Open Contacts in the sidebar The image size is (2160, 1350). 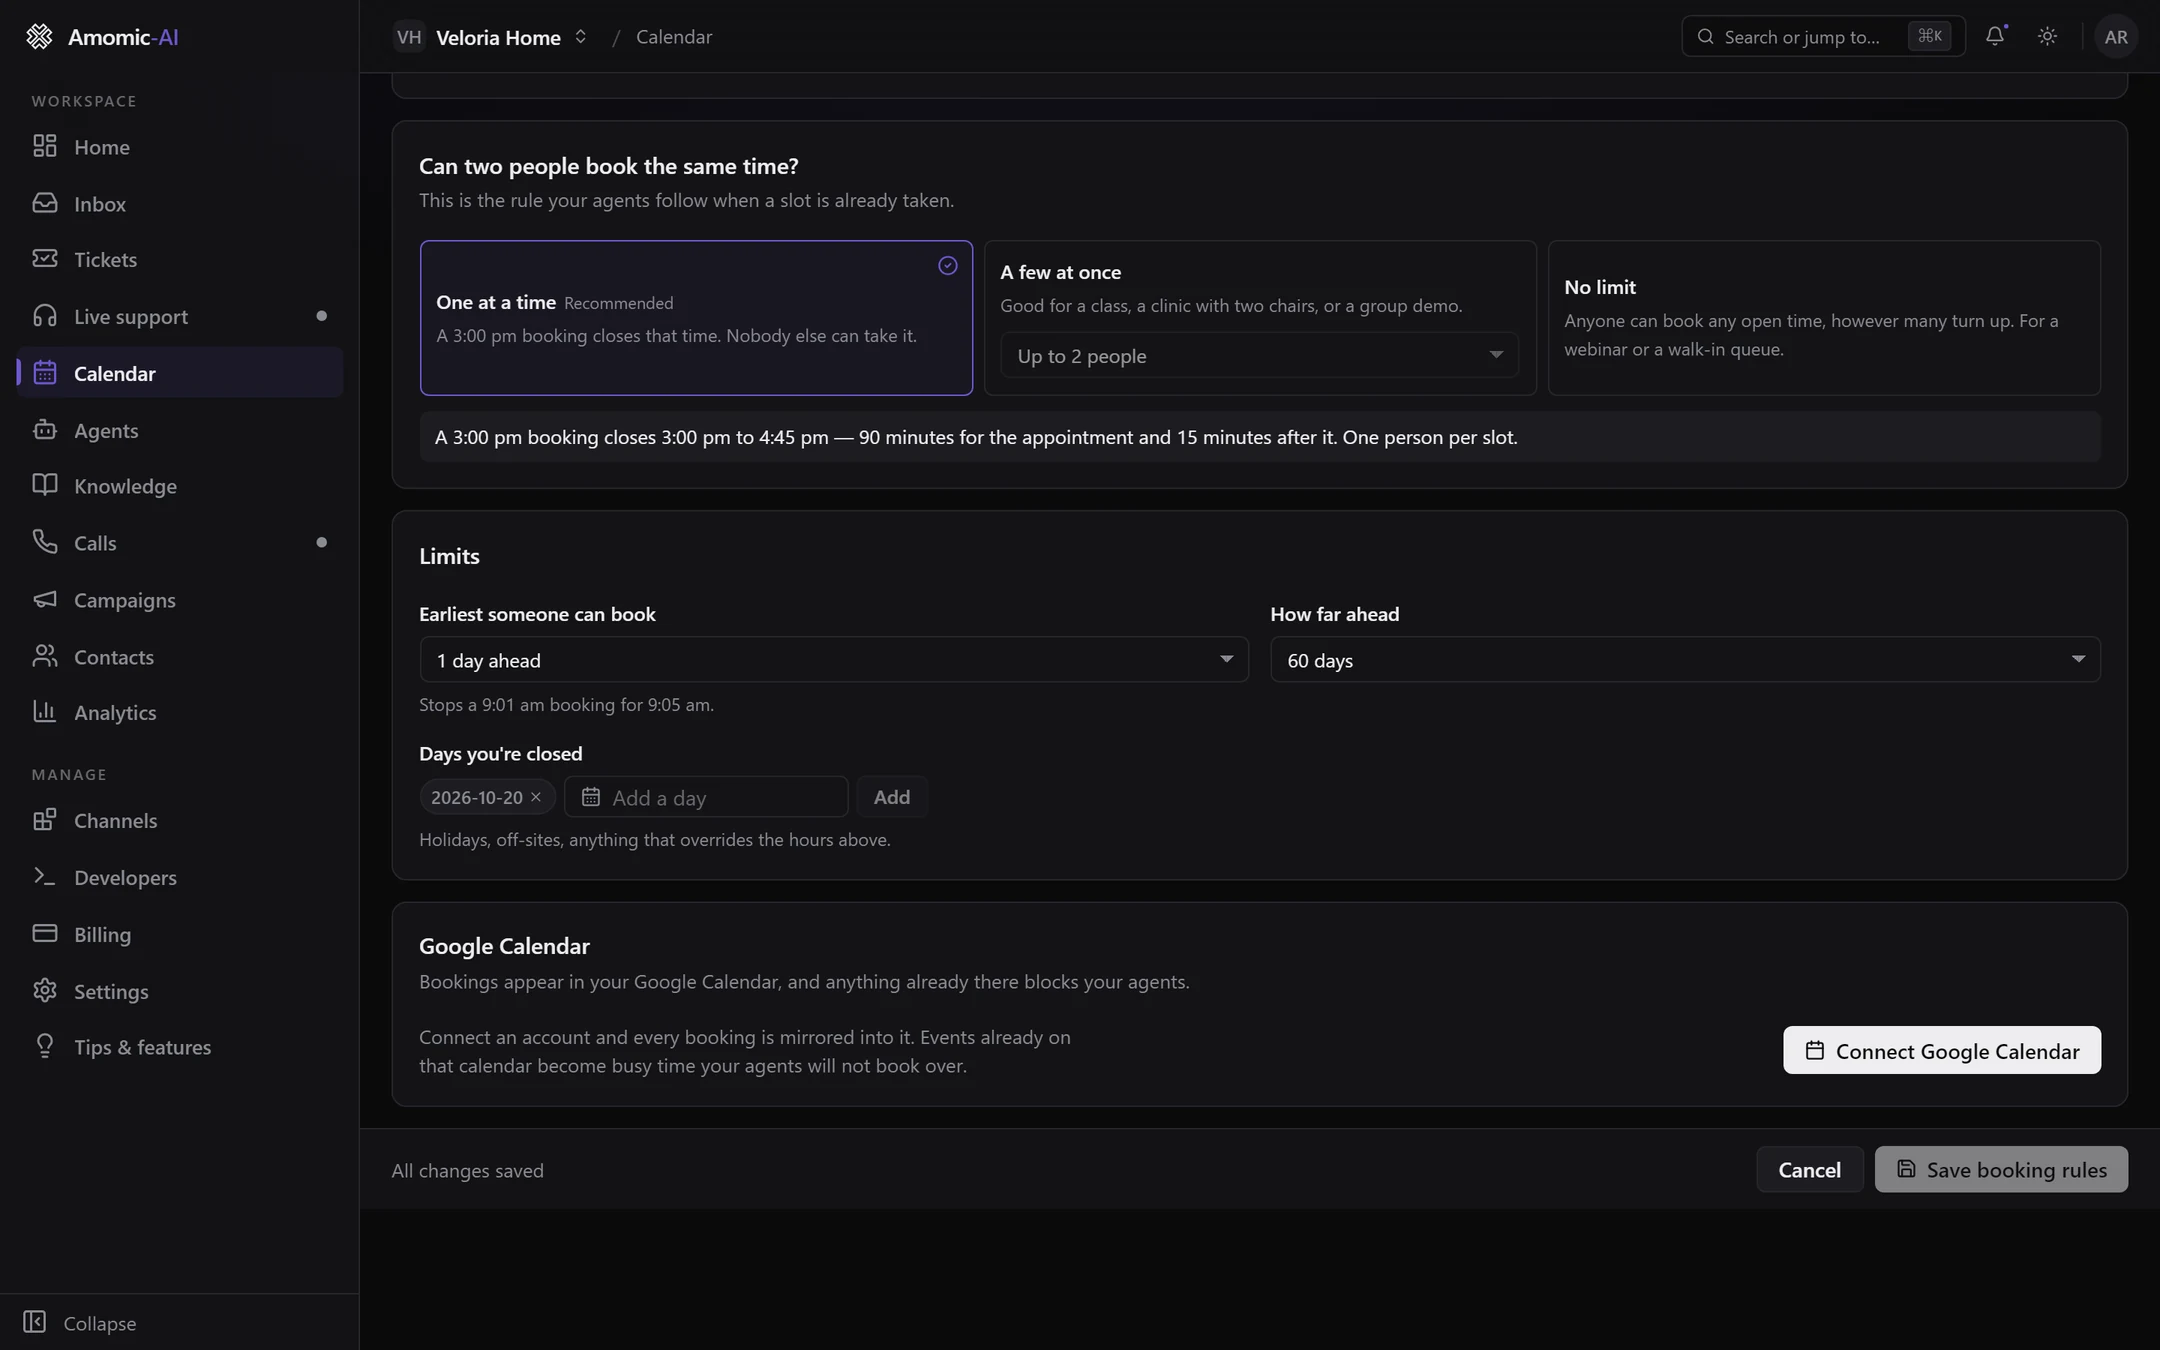pyautogui.click(x=180, y=656)
